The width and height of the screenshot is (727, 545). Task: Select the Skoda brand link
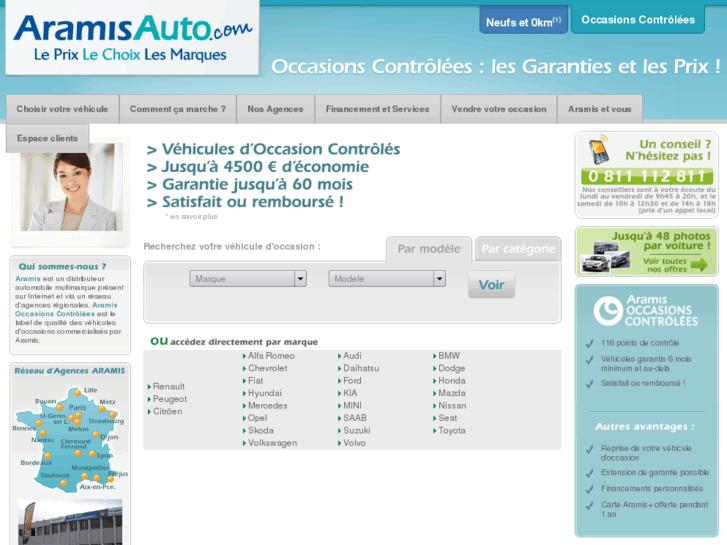pos(261,430)
